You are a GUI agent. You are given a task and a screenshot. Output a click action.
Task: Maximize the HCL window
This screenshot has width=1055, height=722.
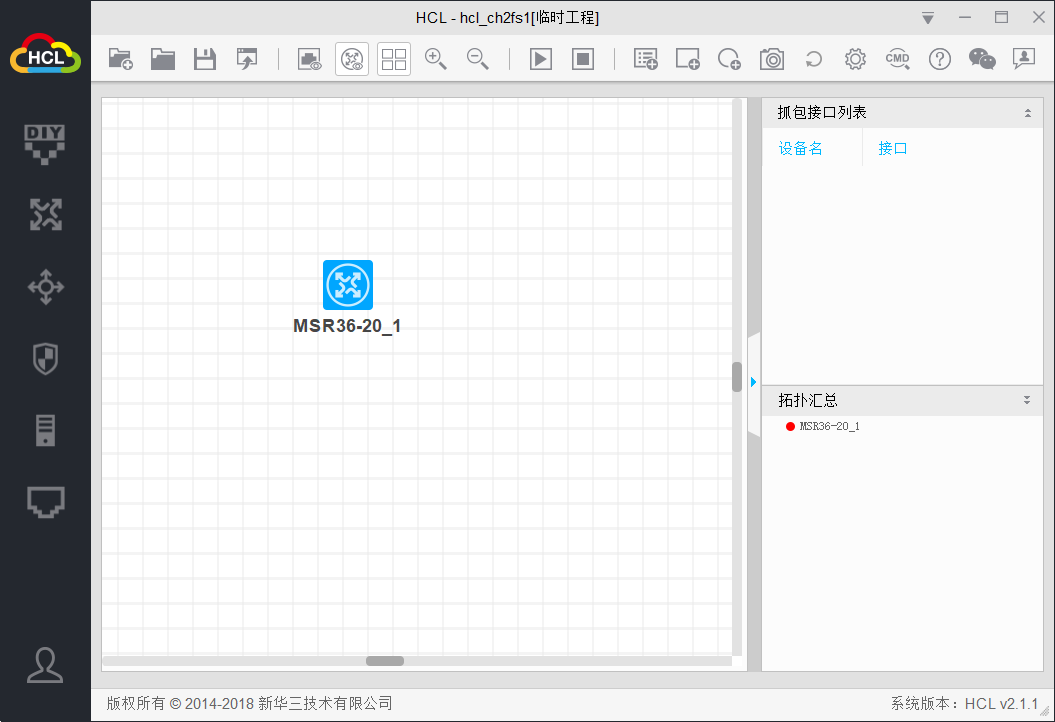1001,18
